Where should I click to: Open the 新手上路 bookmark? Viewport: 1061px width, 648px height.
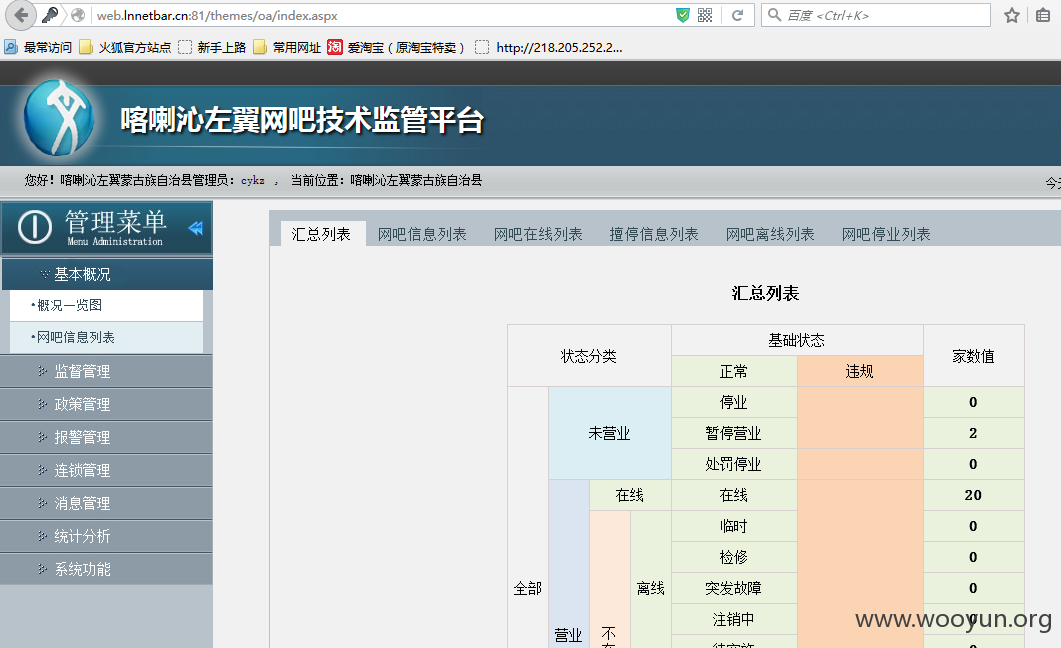pos(212,47)
